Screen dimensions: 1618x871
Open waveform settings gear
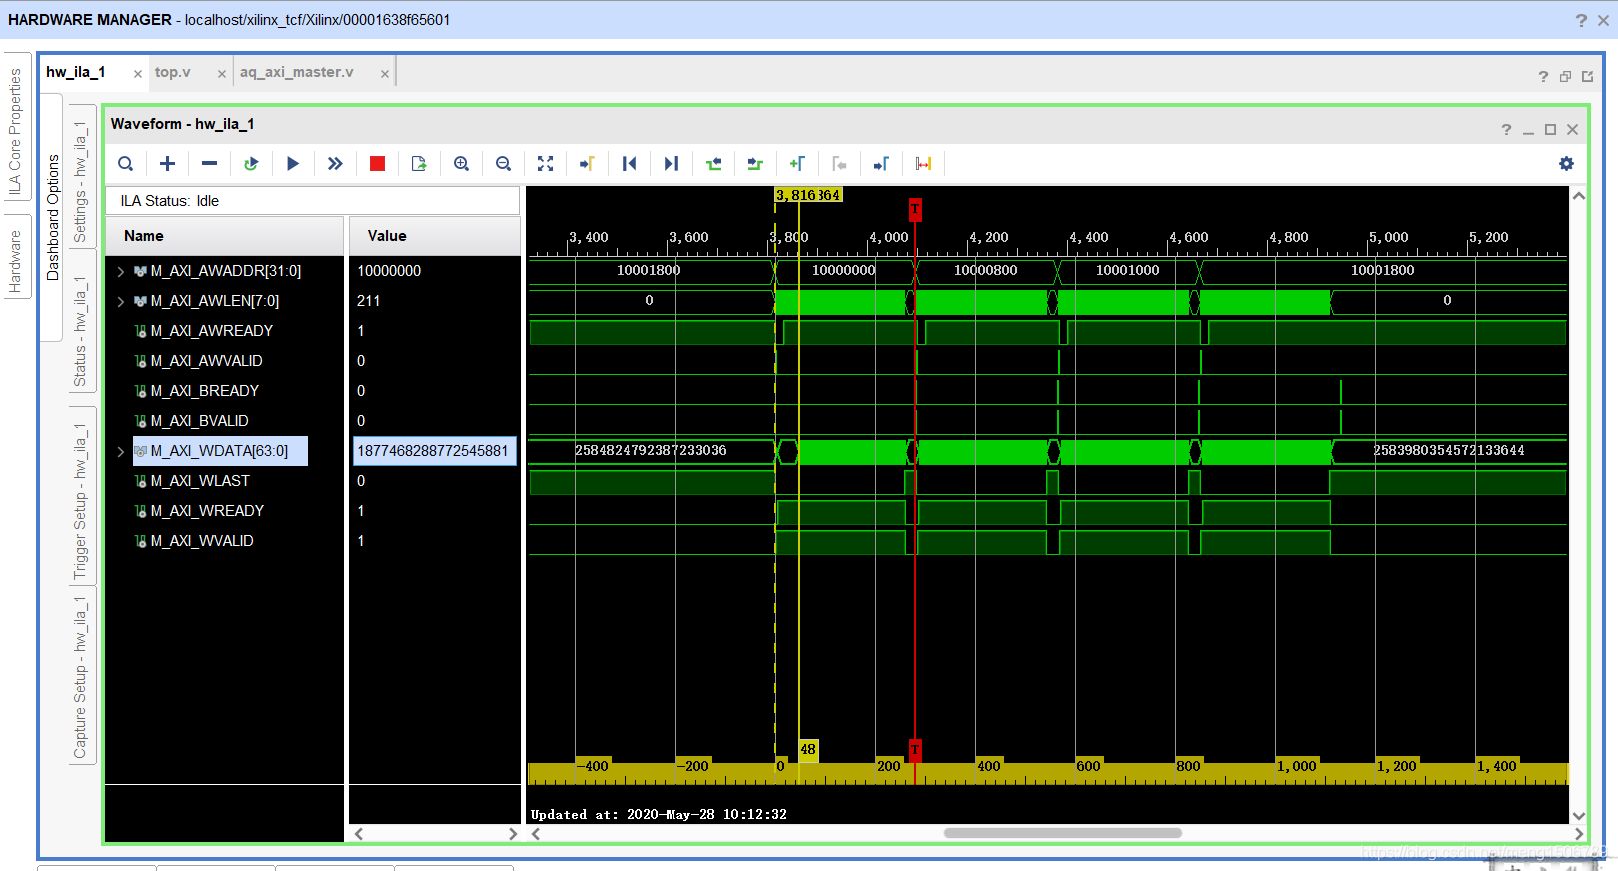1566,164
